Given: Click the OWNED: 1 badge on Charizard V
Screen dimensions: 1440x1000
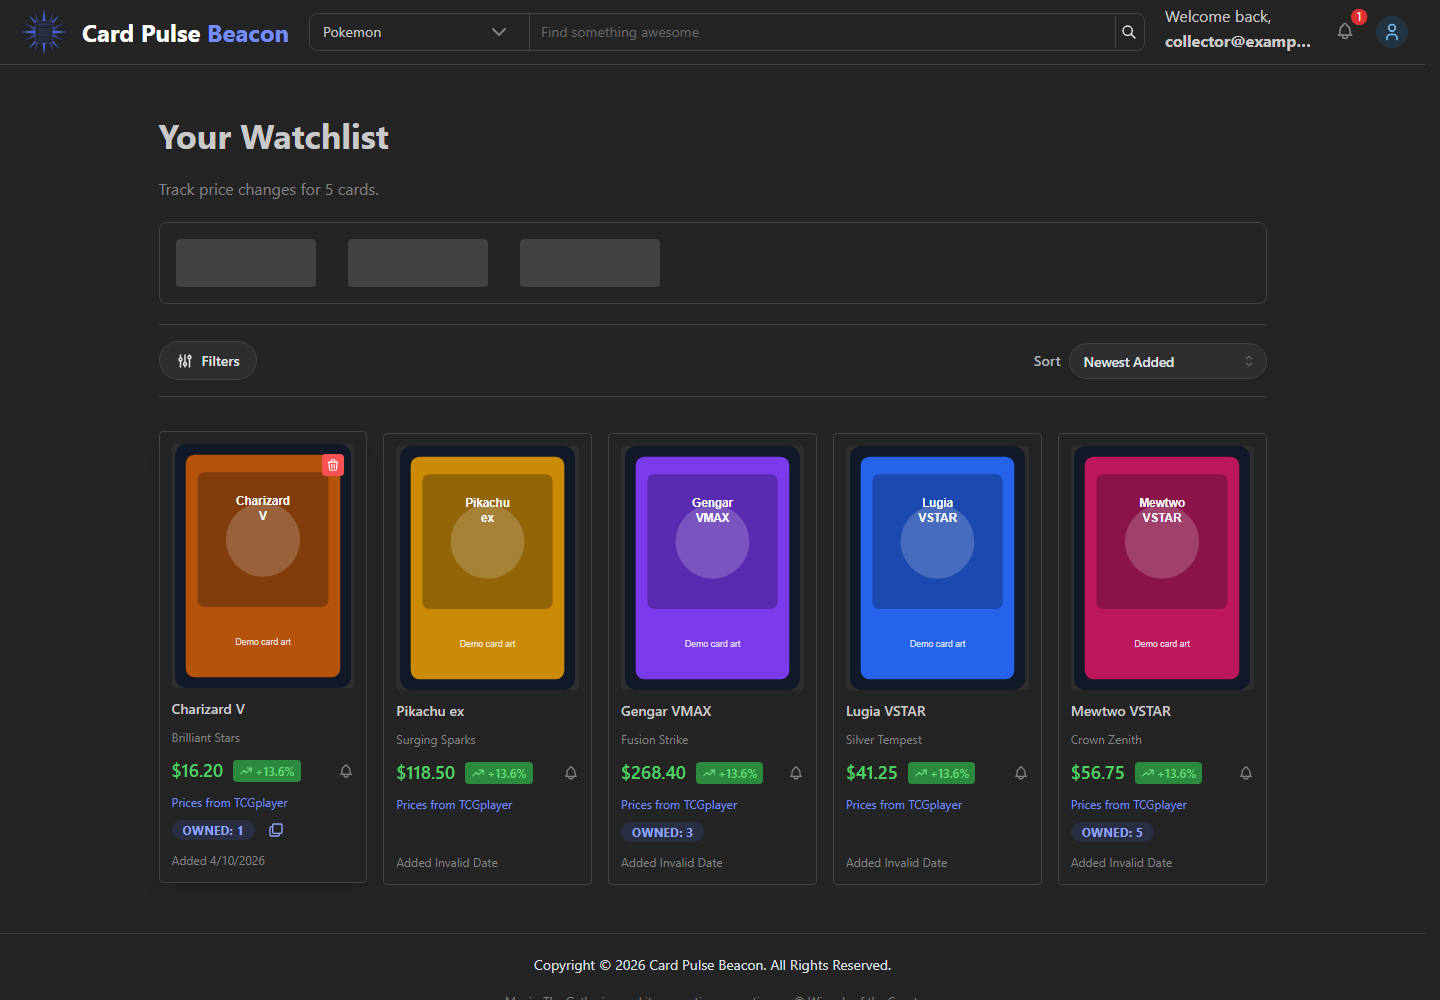Looking at the screenshot, I should tap(213, 830).
